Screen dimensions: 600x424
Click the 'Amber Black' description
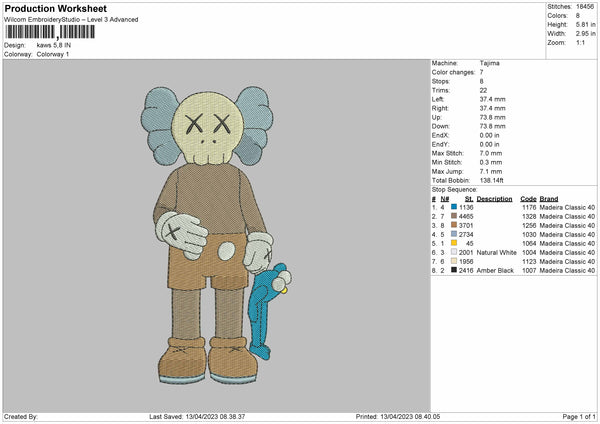point(495,270)
